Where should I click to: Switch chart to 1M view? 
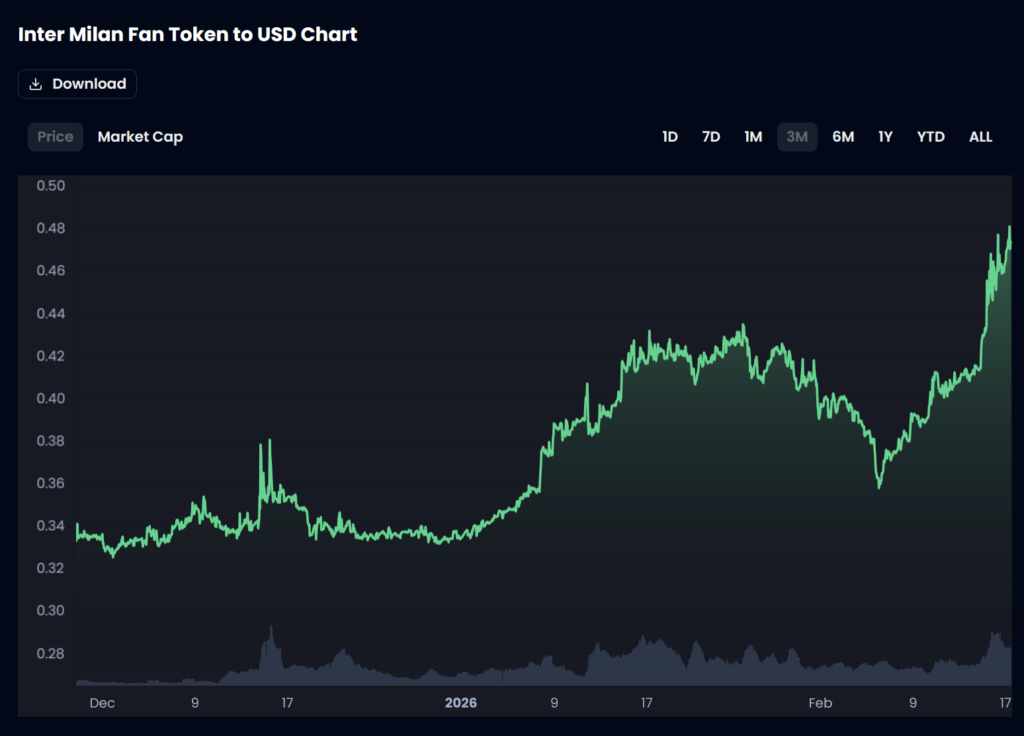point(753,136)
